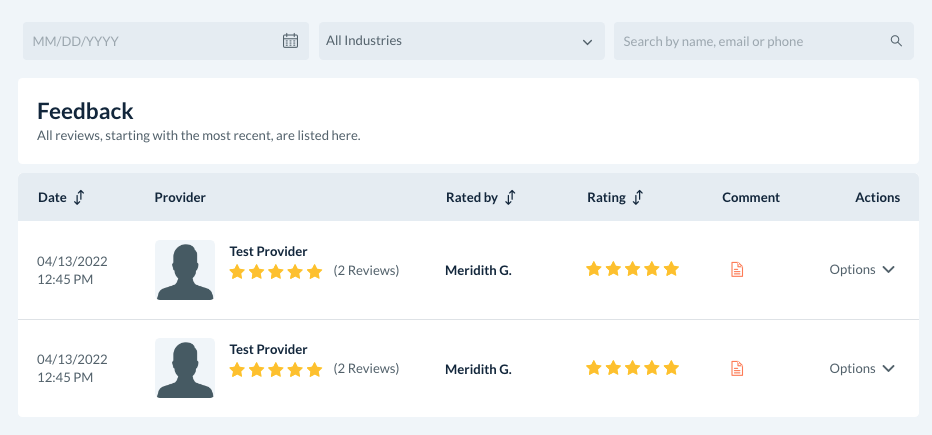Click the calendar icon in date field

290,41
